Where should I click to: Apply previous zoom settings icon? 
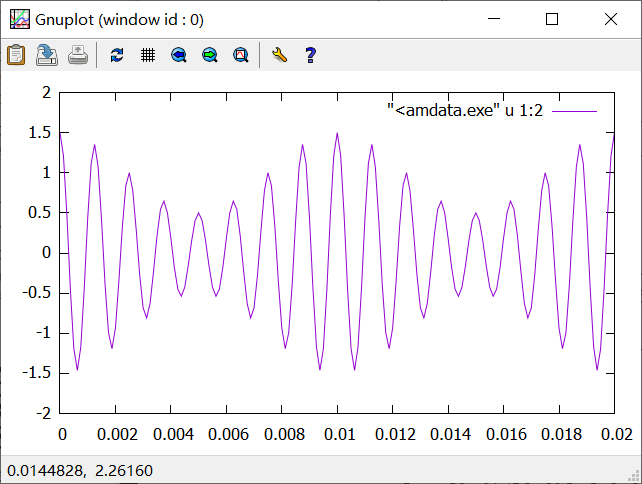tap(179, 55)
